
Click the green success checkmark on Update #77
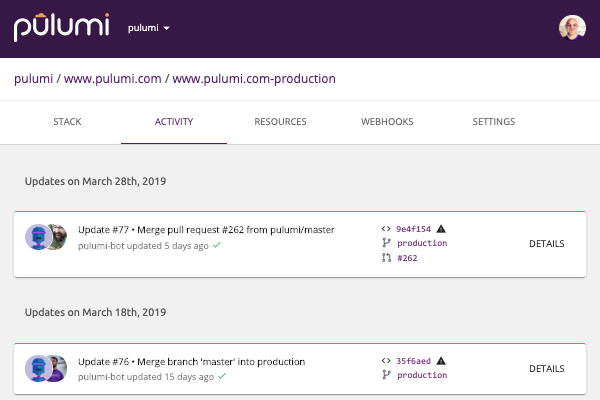coord(217,245)
